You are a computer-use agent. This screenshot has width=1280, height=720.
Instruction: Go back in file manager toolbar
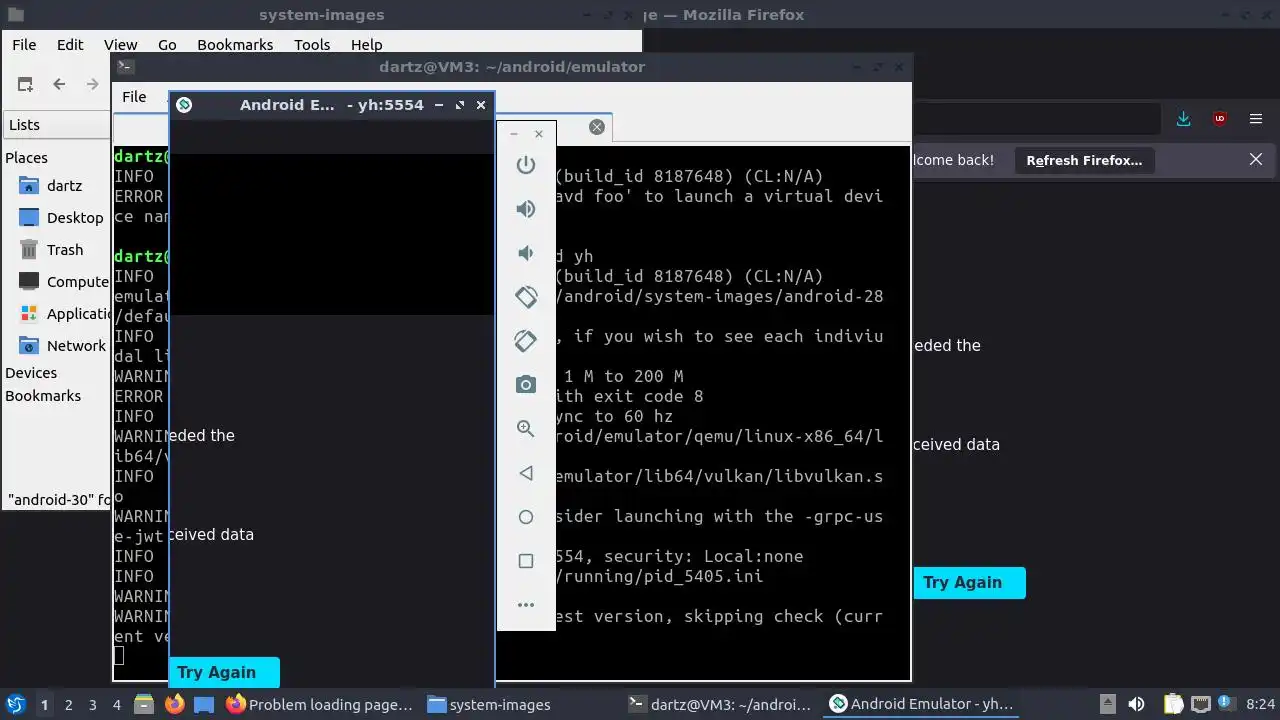[59, 84]
